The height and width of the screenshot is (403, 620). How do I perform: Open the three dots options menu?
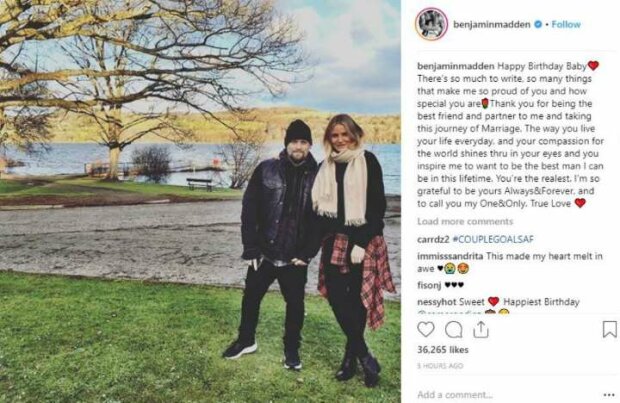(x=609, y=395)
